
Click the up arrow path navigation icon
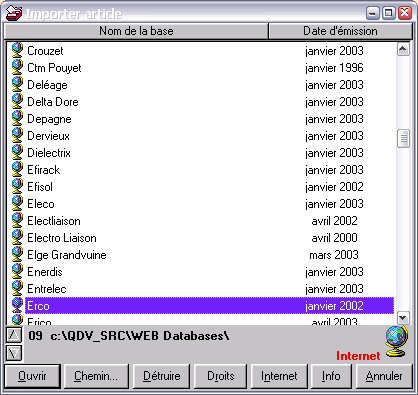pos(14,335)
